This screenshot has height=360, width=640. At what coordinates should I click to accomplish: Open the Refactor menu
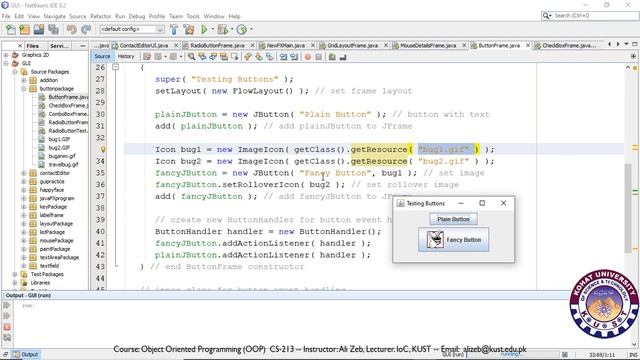tap(100, 16)
